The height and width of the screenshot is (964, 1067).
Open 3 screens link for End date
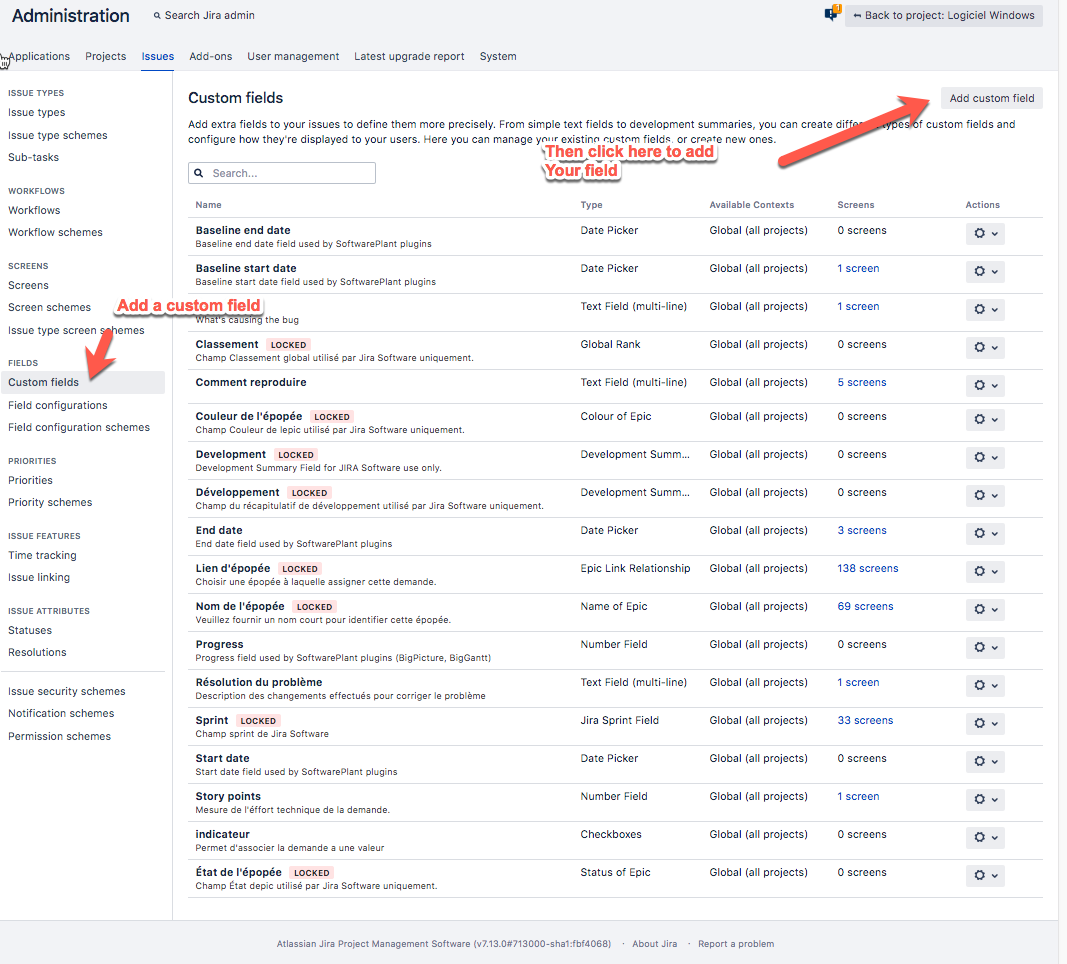tap(861, 531)
